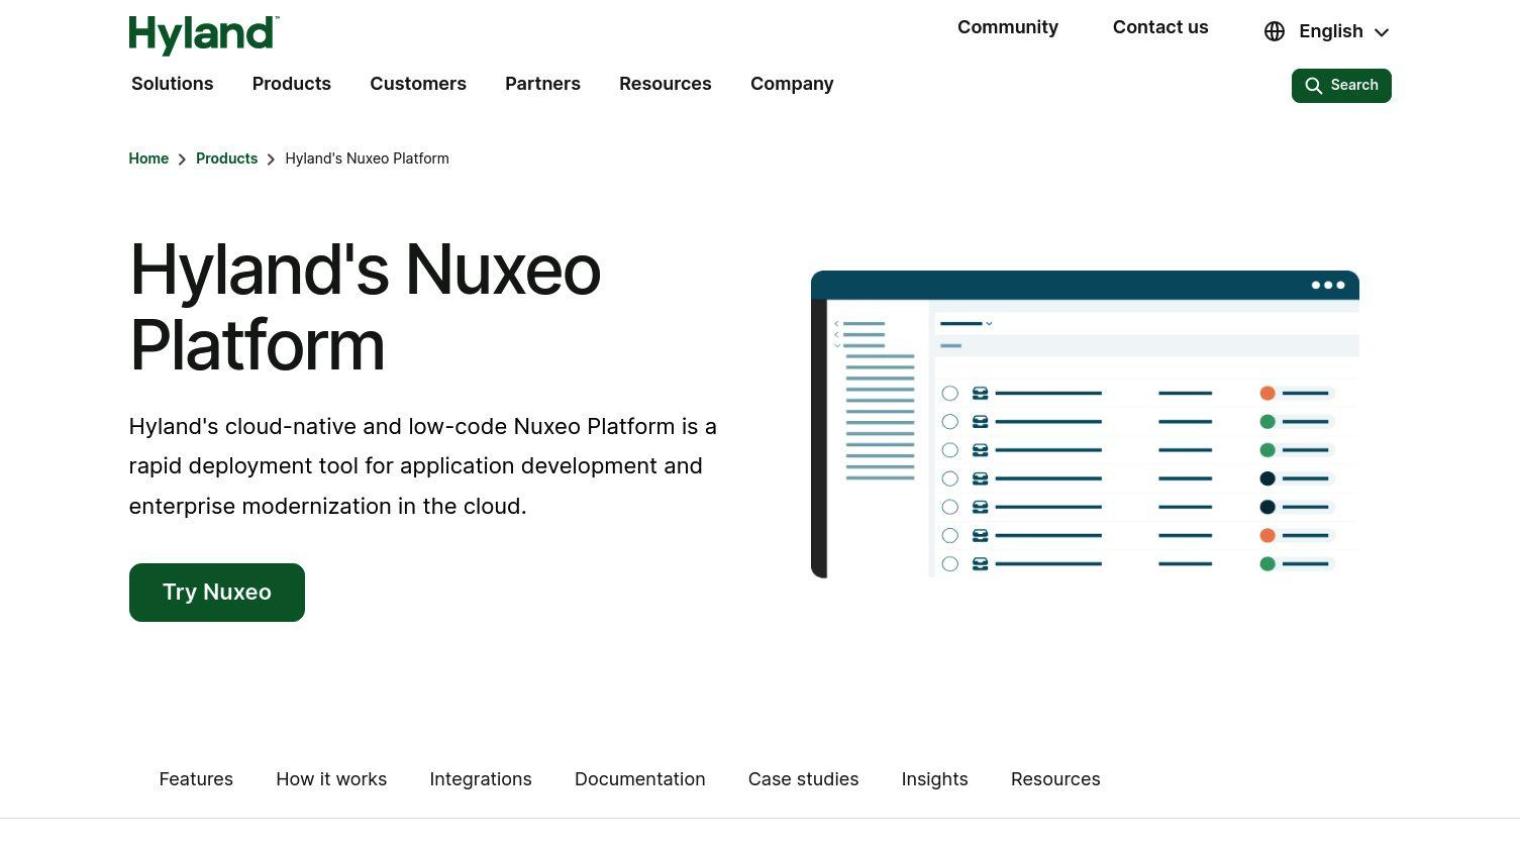Select the Insights tab
The height and width of the screenshot is (854, 1520).
click(x=934, y=779)
